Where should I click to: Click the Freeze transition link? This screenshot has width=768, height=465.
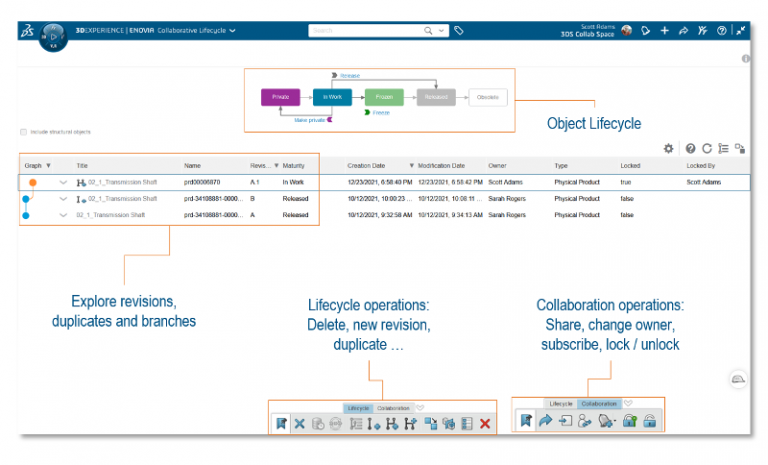(x=381, y=113)
